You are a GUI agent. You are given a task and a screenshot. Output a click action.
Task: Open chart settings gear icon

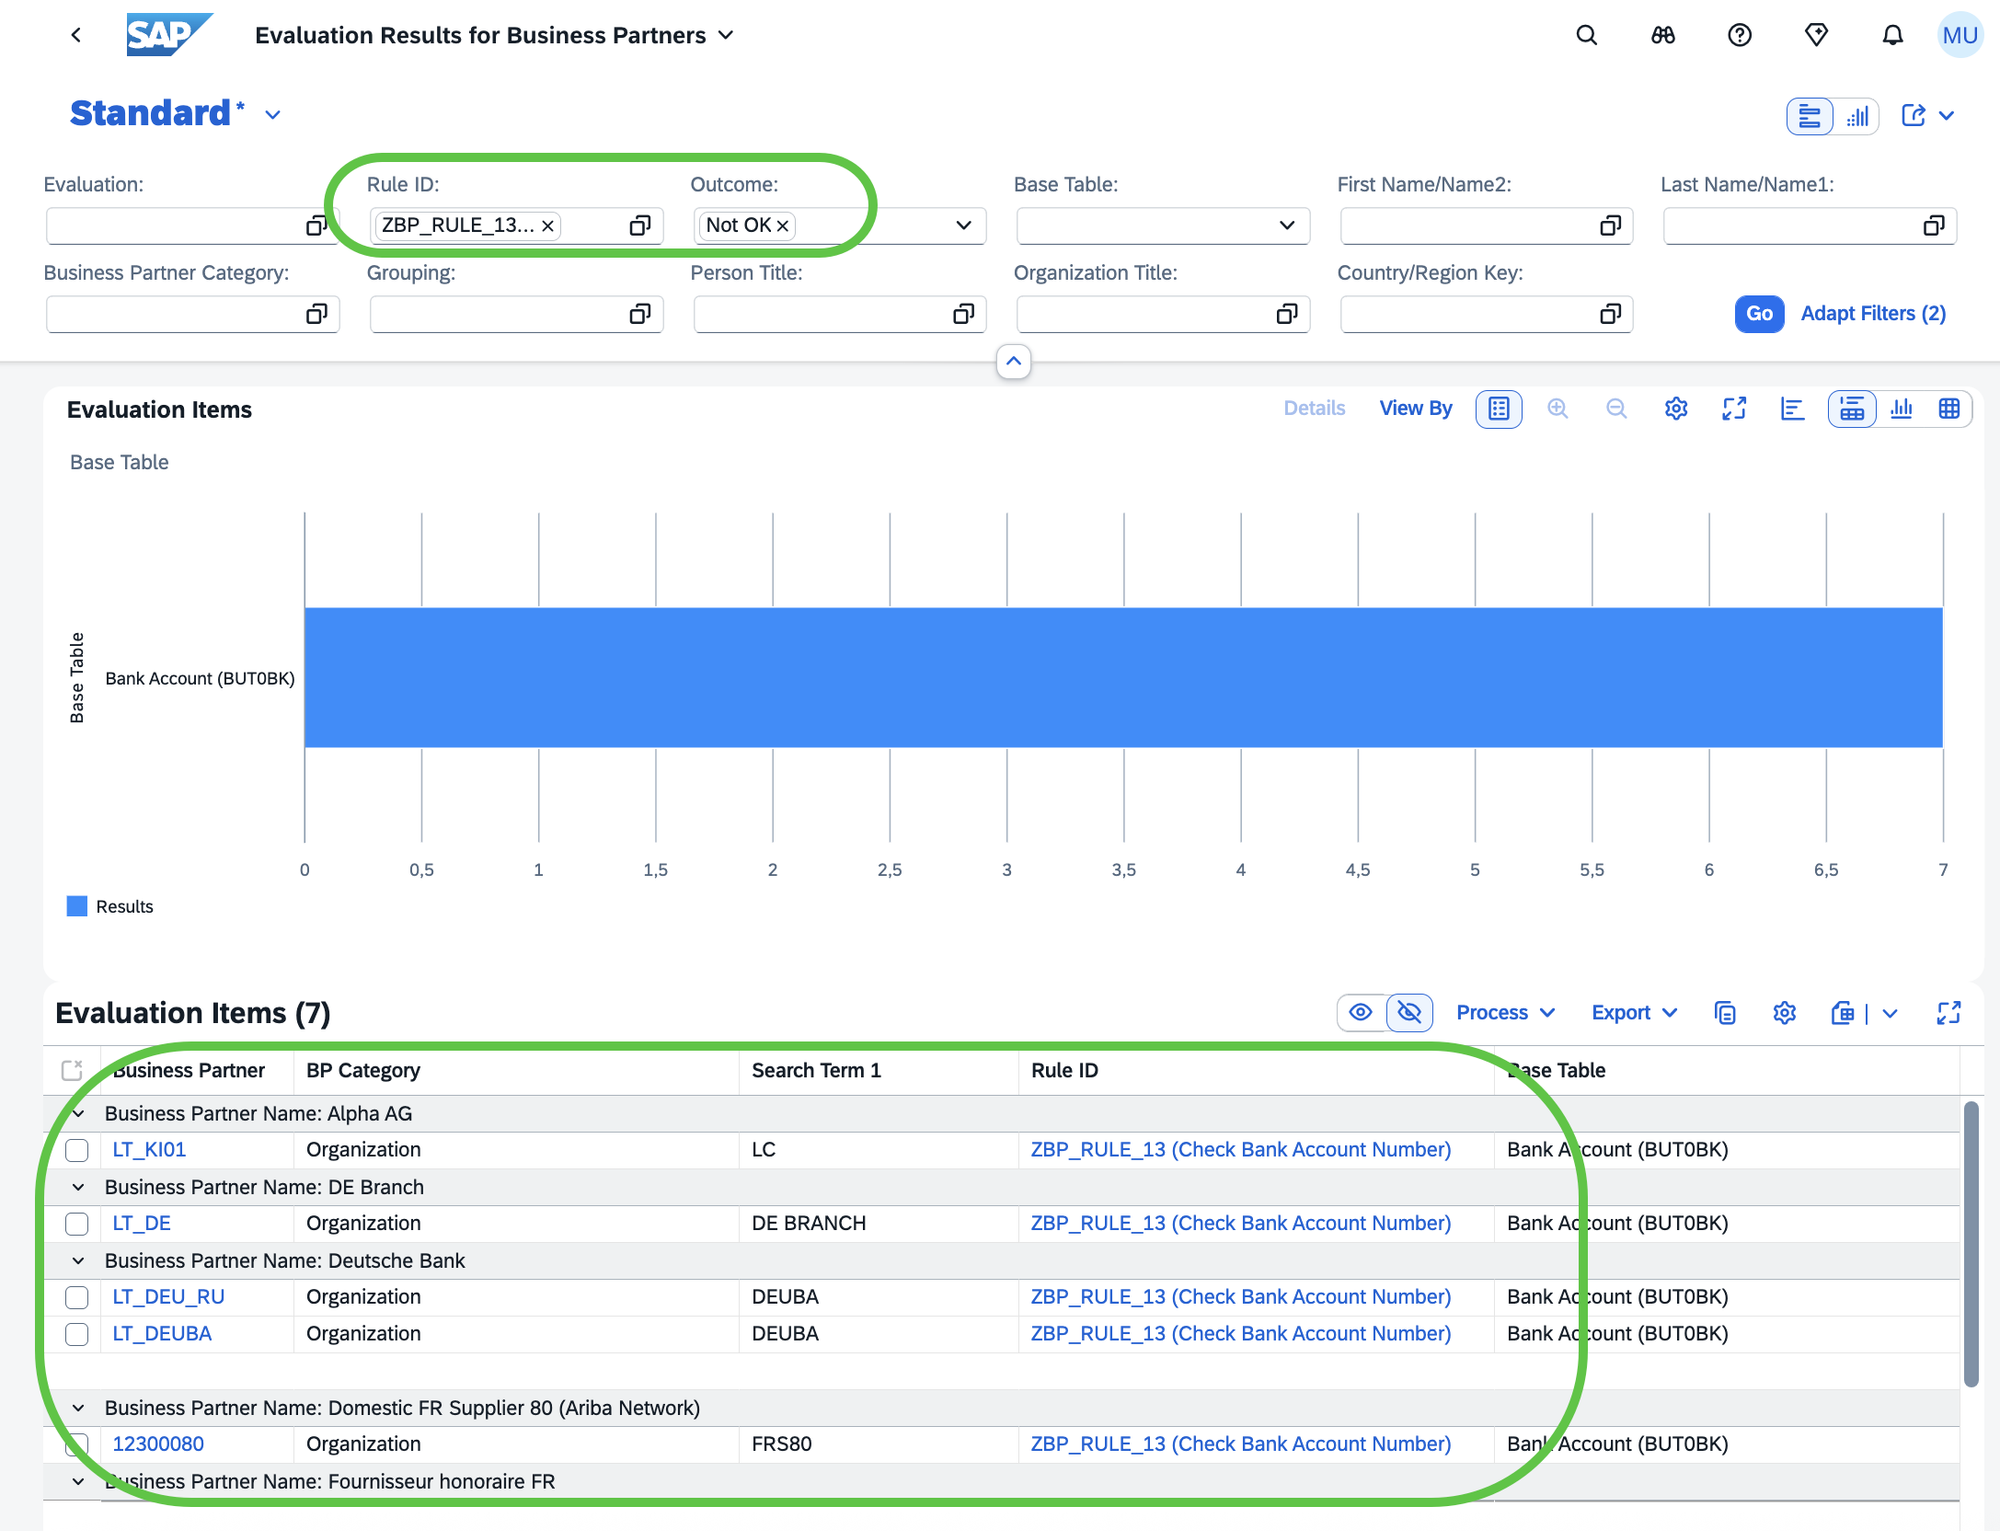click(1676, 408)
